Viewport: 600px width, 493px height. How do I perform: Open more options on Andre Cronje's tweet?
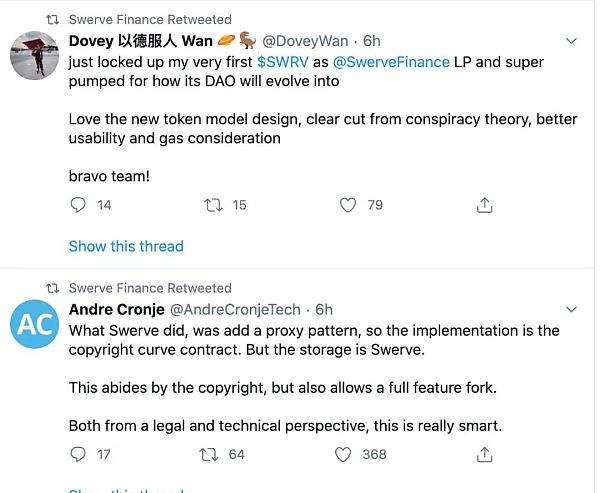coord(571,310)
